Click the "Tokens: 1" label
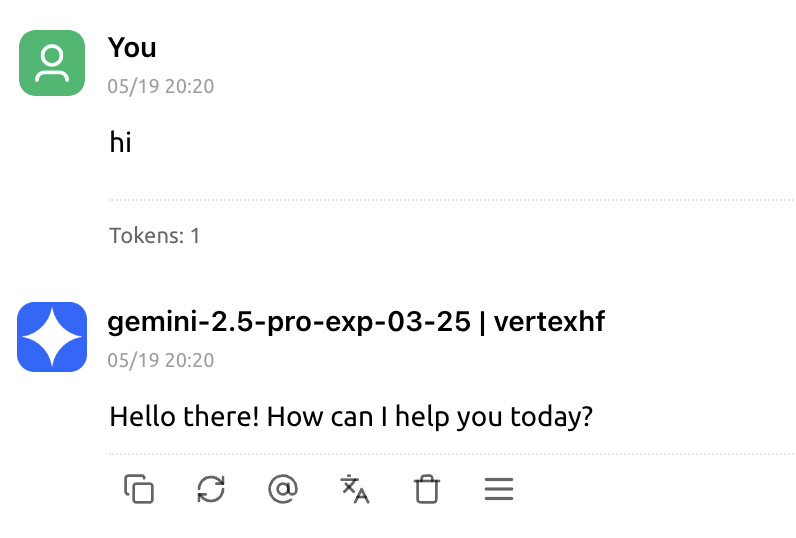 (155, 236)
